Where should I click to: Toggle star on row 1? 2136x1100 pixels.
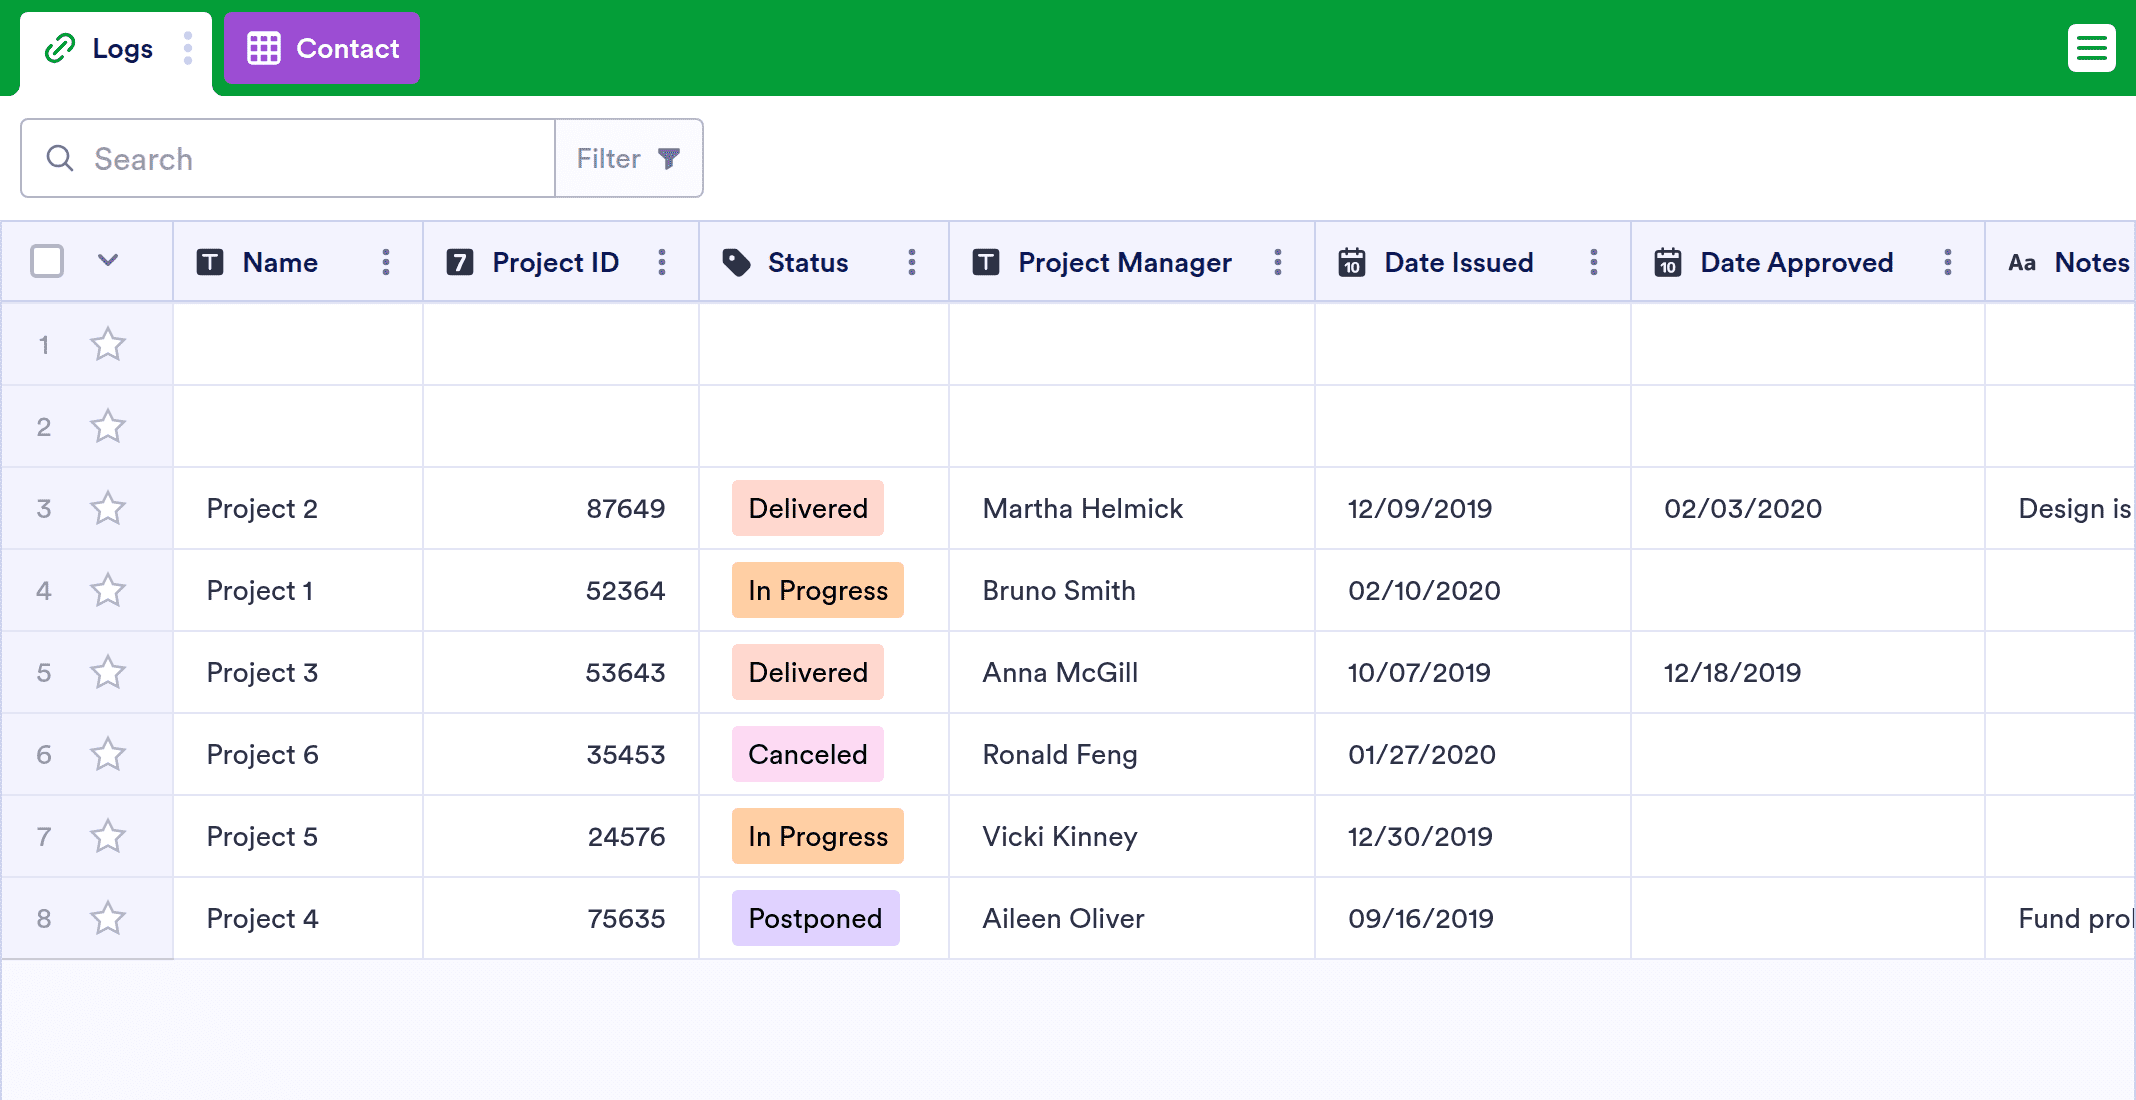point(108,344)
